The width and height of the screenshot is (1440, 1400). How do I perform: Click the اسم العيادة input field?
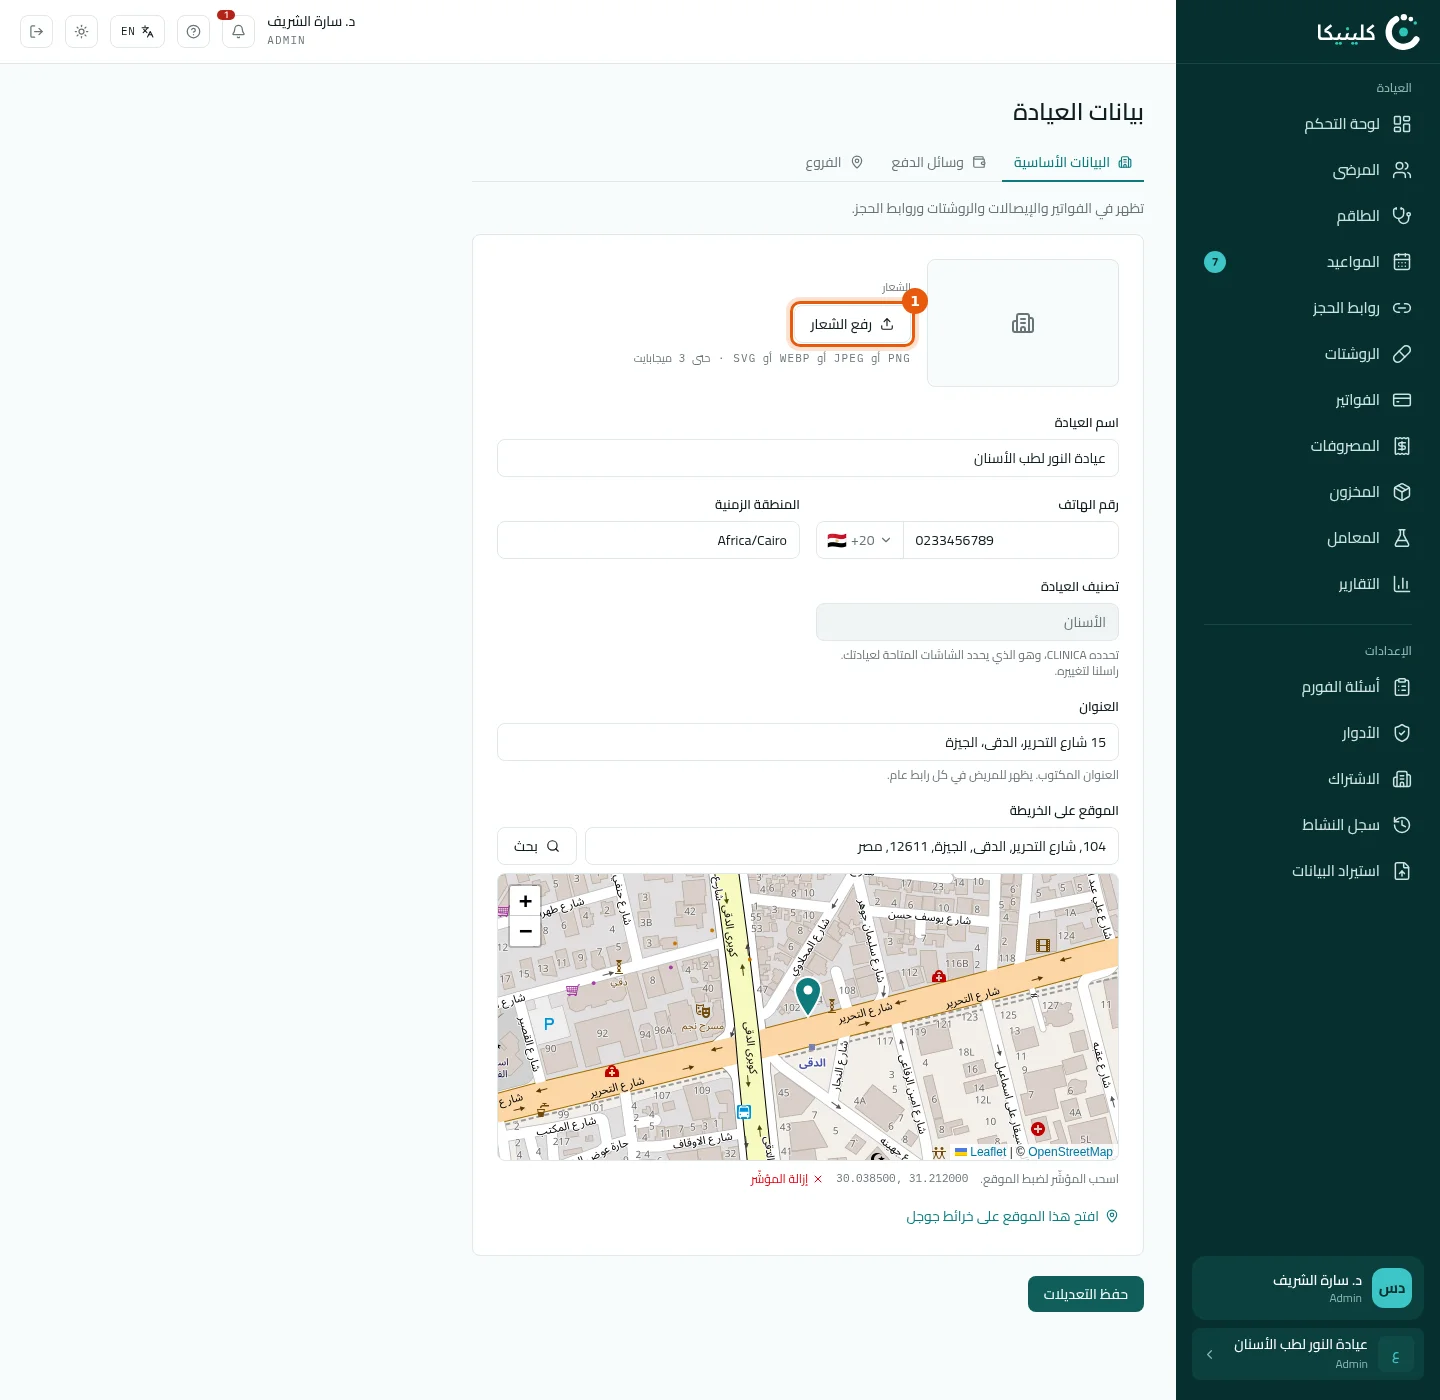[x=808, y=458]
